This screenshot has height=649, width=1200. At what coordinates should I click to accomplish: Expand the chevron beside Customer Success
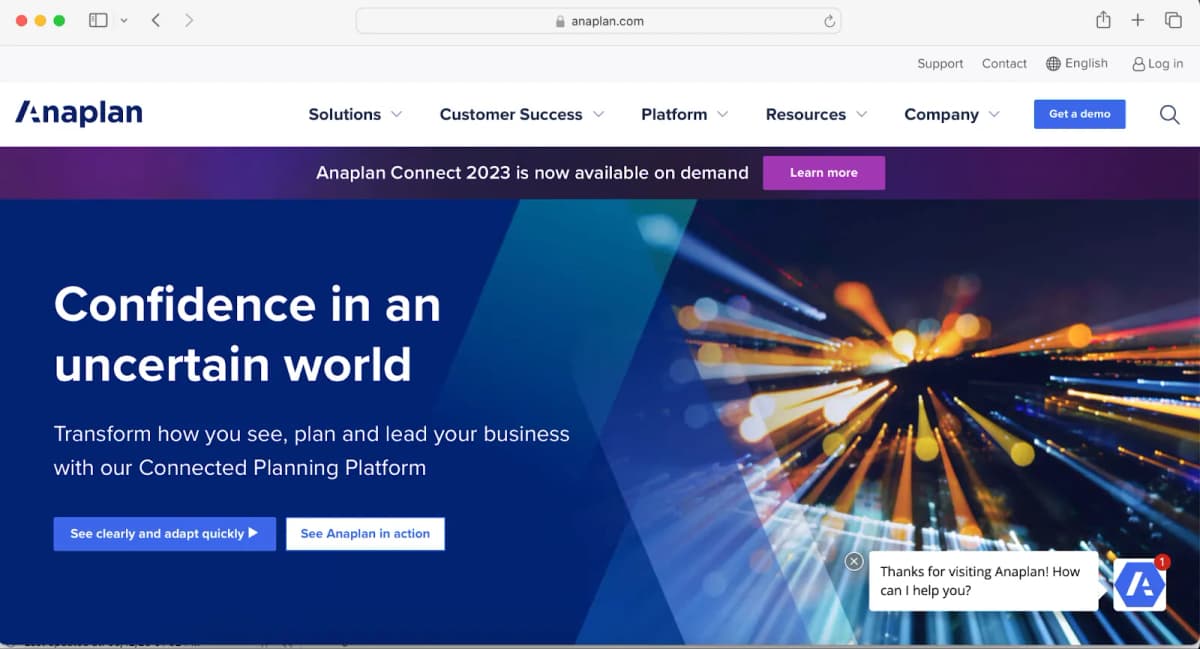point(598,114)
